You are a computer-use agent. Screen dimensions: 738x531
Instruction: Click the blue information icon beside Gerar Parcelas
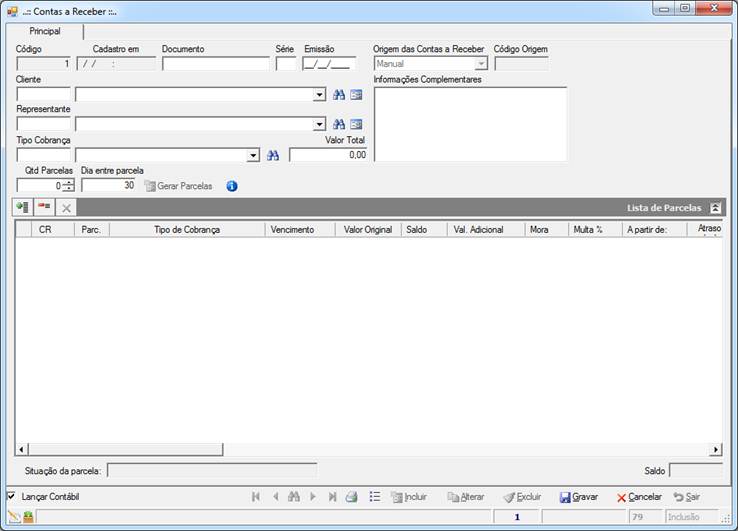click(x=232, y=186)
